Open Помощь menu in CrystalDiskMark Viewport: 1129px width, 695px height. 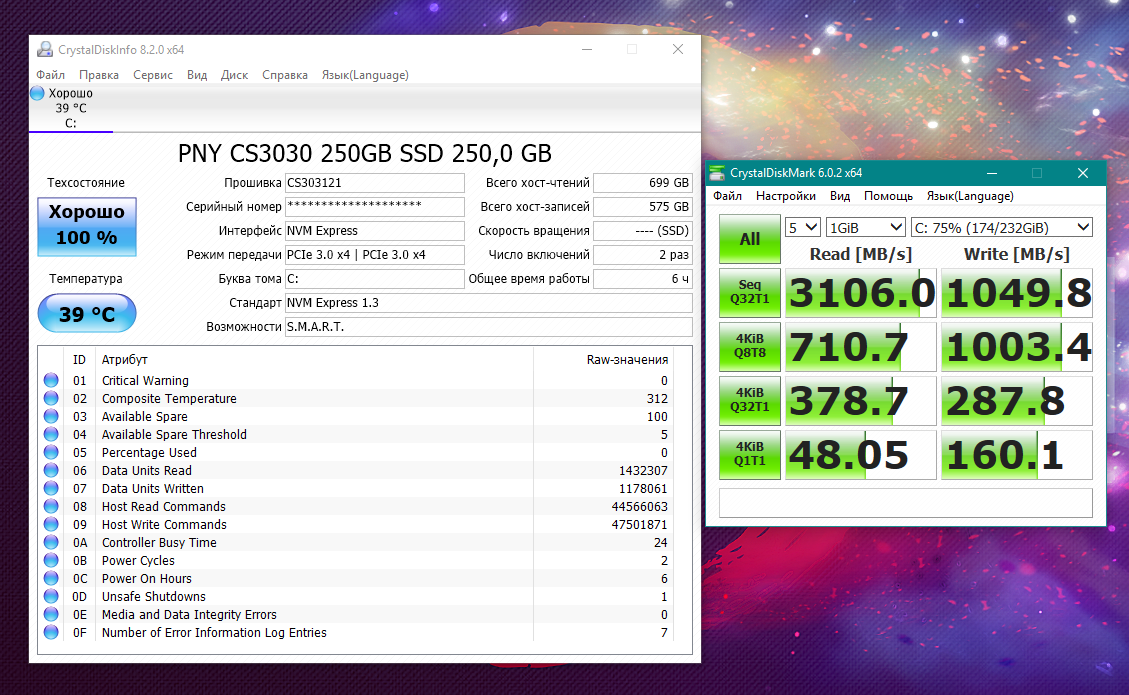(x=888, y=196)
